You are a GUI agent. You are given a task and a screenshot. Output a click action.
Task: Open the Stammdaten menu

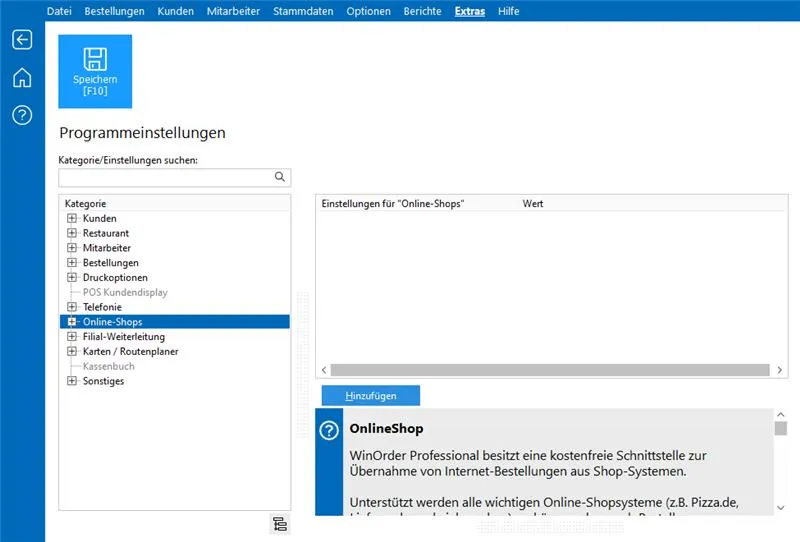click(x=303, y=11)
